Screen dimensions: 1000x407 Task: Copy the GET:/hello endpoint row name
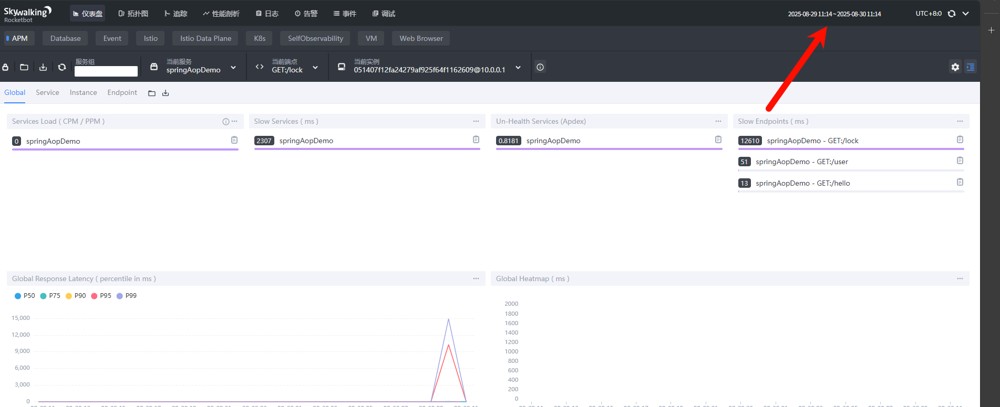pyautogui.click(x=960, y=182)
